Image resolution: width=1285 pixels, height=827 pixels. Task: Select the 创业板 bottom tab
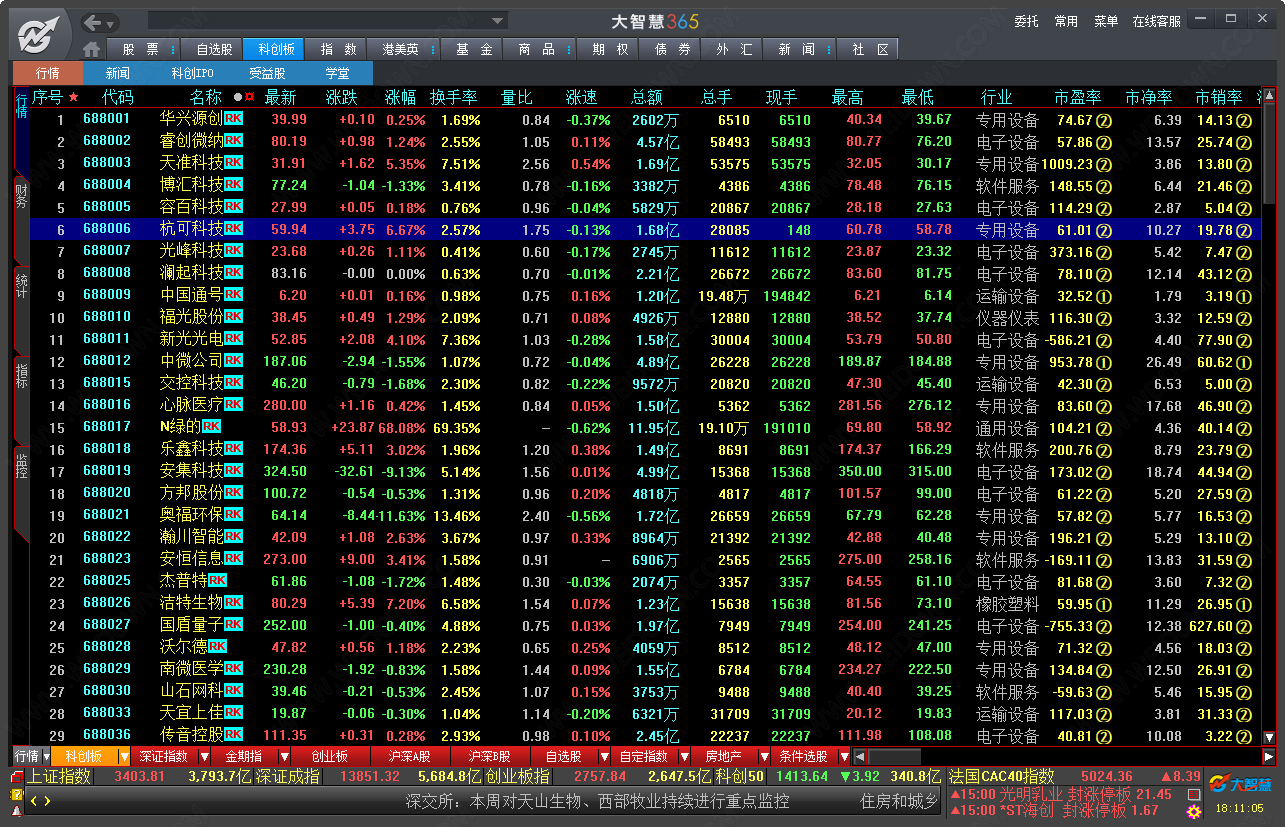(x=330, y=757)
